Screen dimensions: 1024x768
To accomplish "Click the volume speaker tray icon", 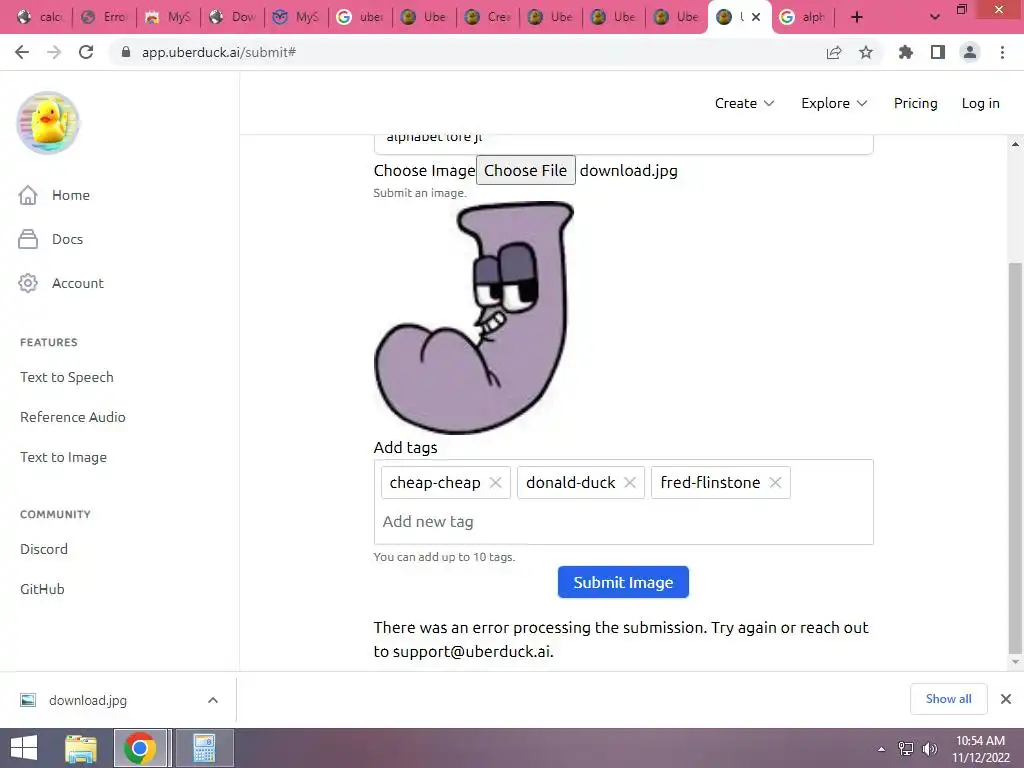I will click(929, 748).
